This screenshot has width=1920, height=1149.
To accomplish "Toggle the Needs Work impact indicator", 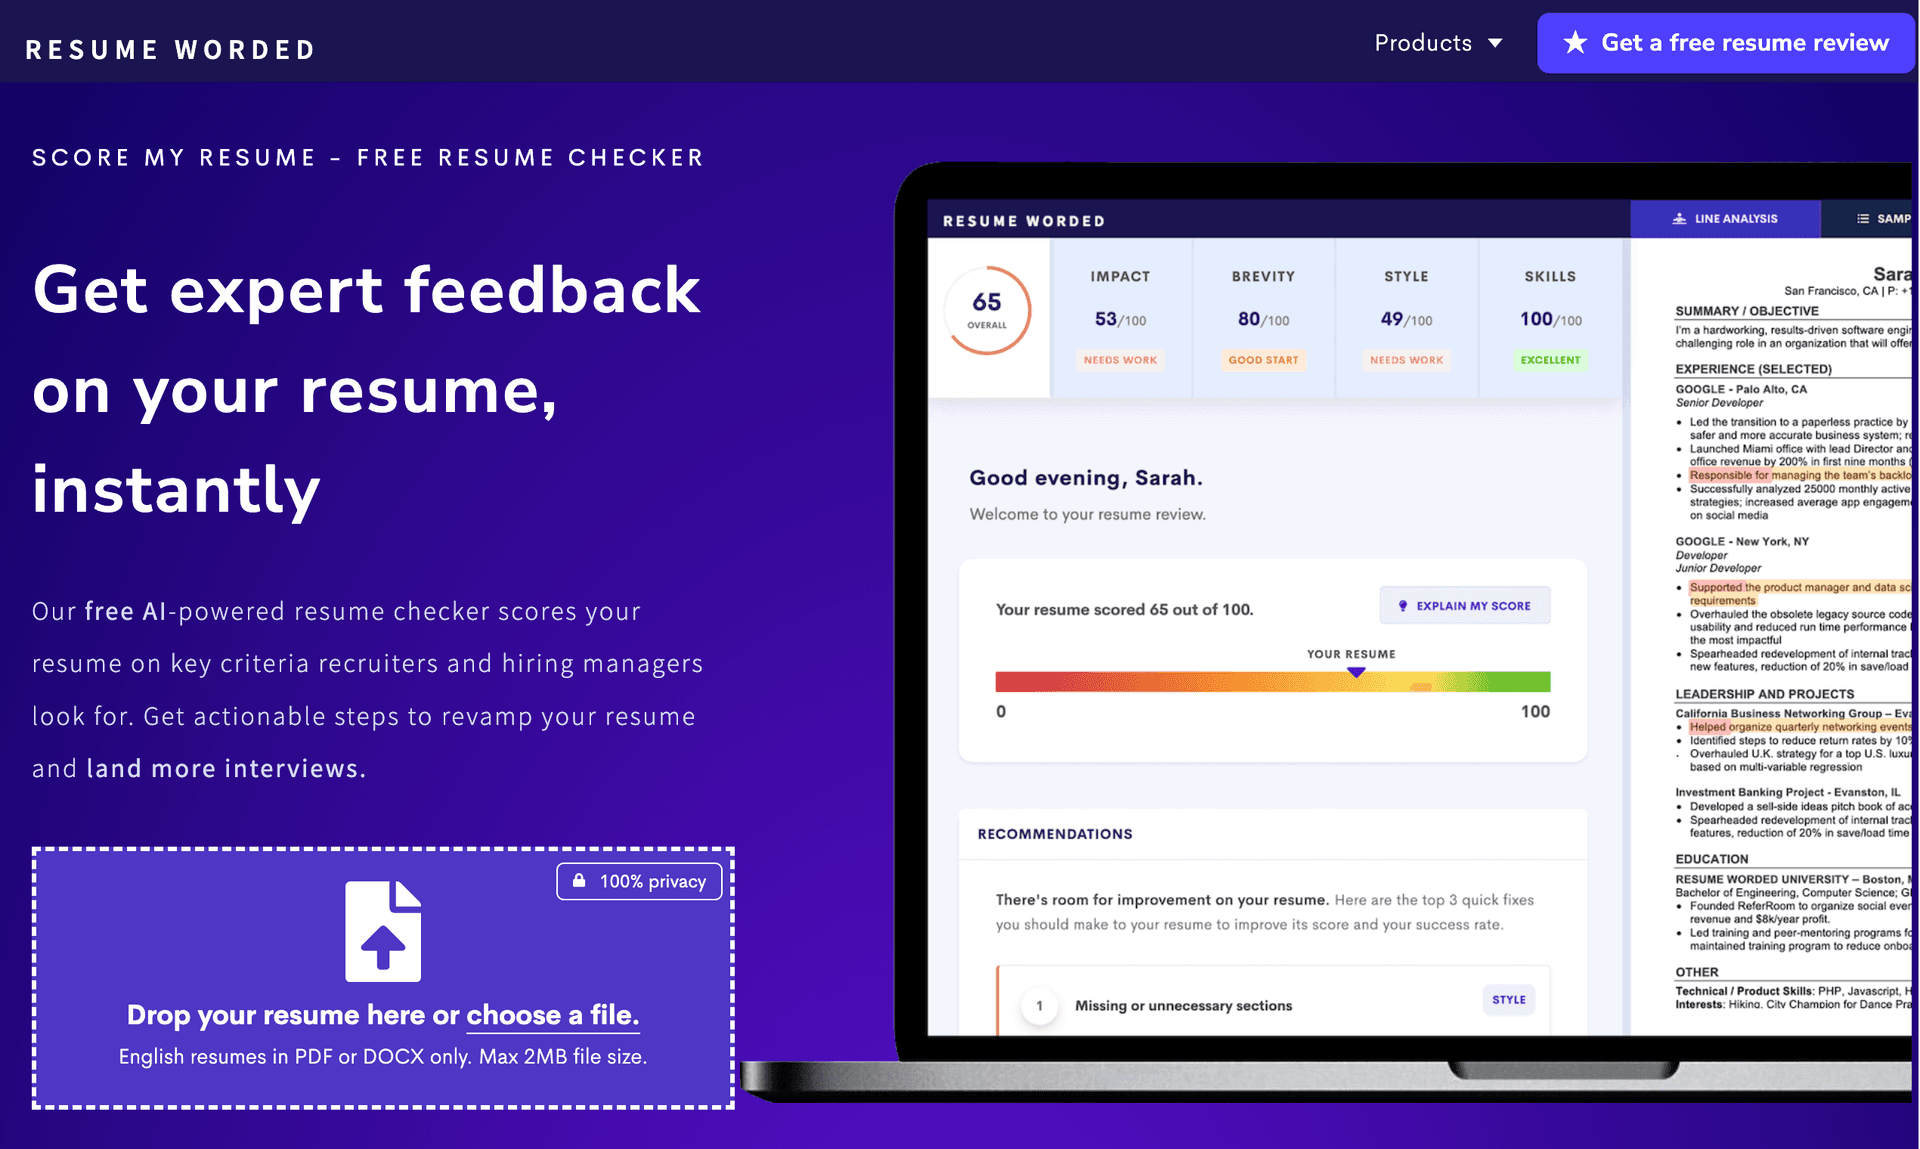I will tap(1120, 360).
